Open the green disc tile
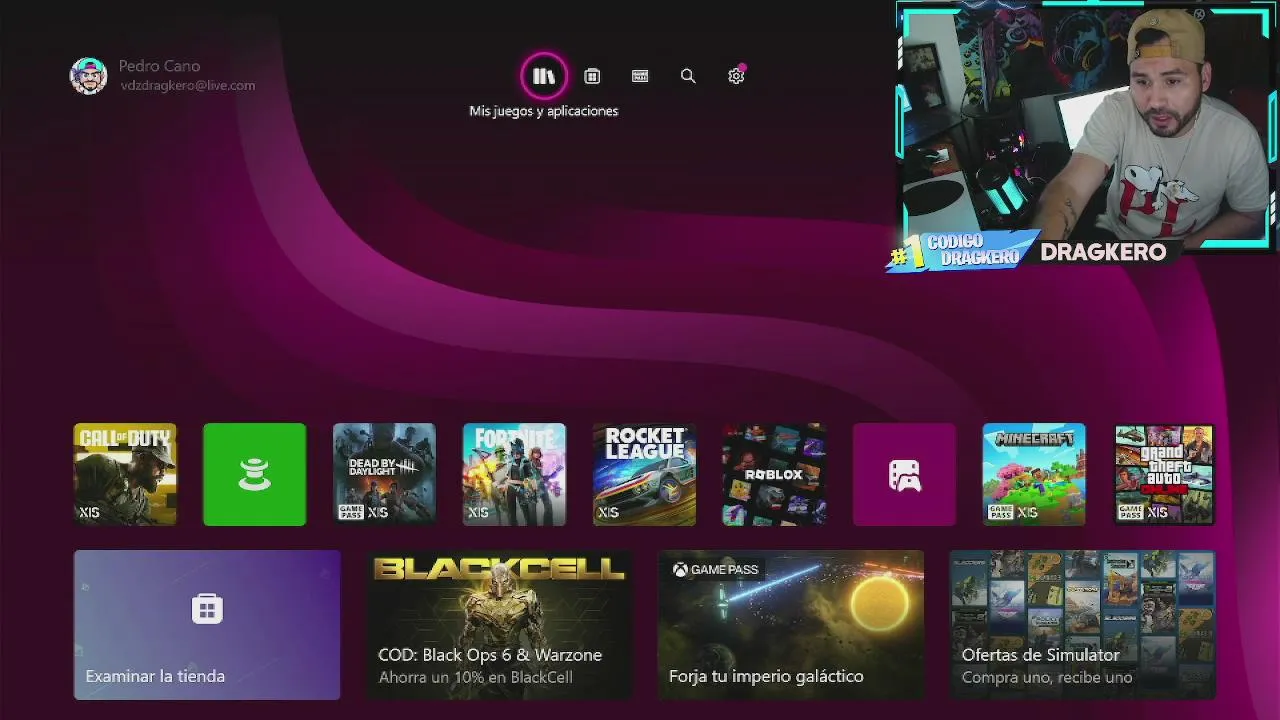The width and height of the screenshot is (1280, 720). [255, 474]
